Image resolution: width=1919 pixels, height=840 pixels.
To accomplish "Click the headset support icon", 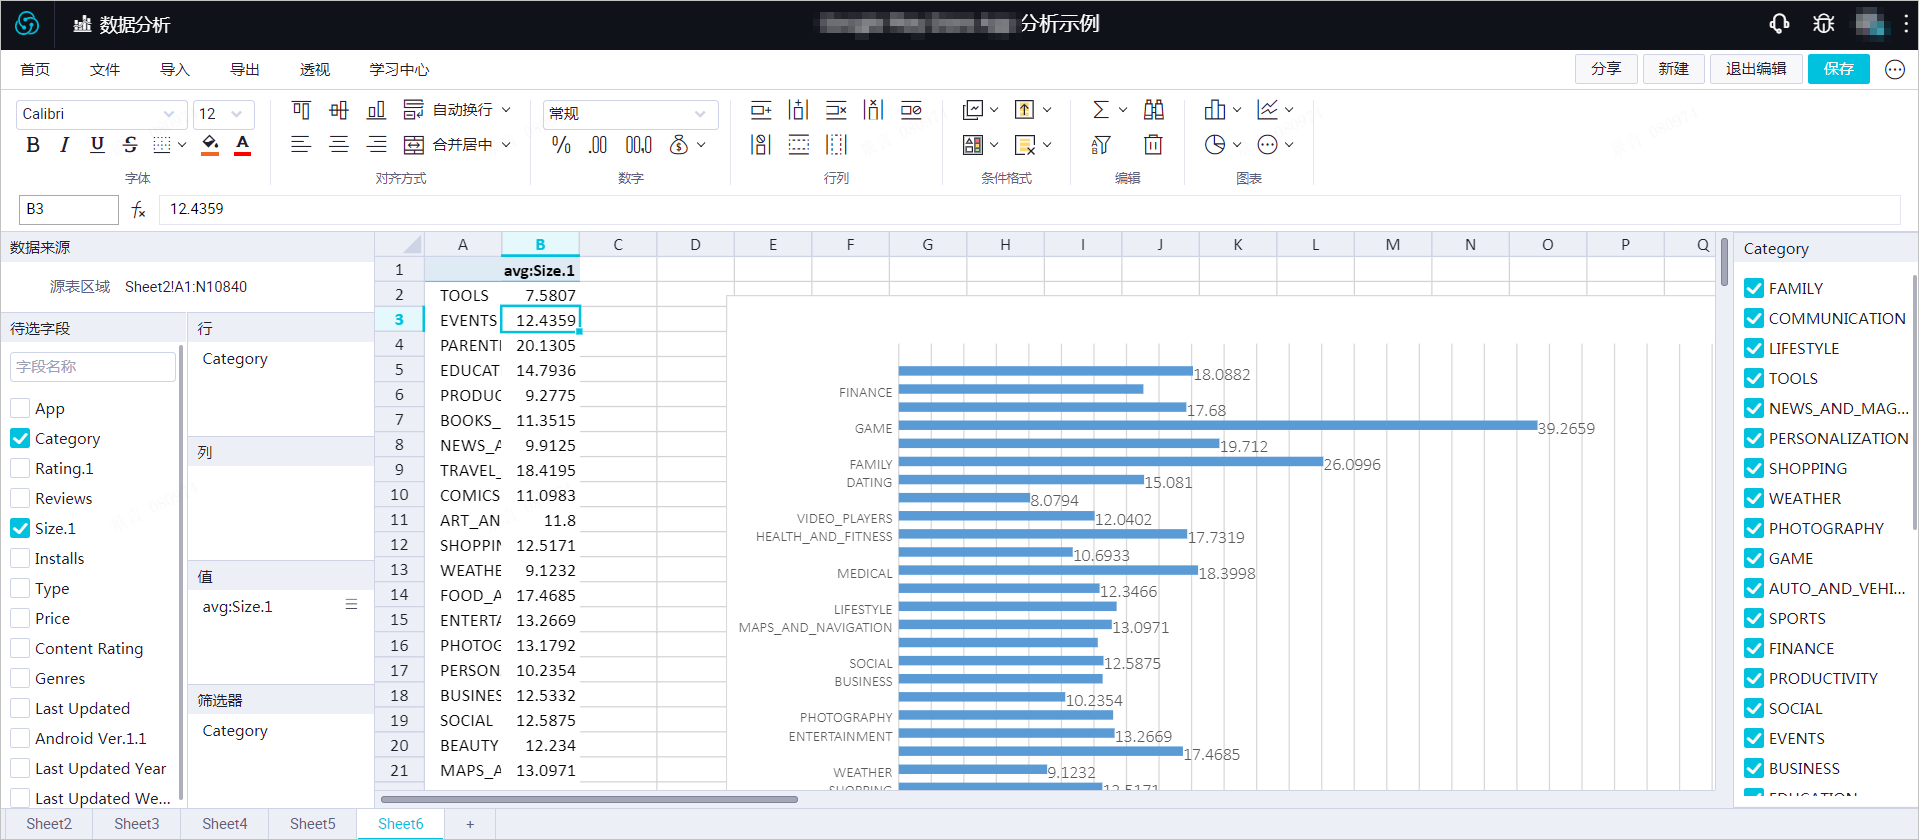I will [1779, 23].
